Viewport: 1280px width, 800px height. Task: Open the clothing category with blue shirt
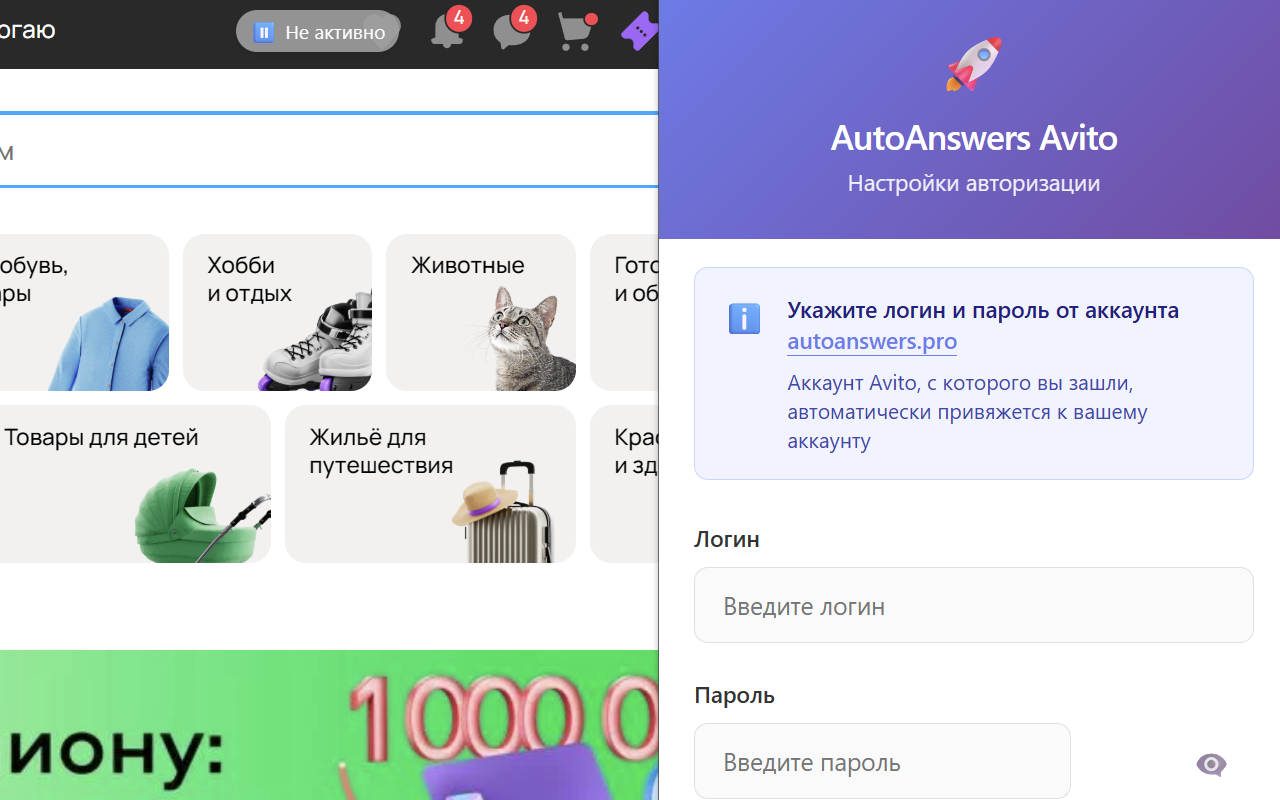(84, 312)
